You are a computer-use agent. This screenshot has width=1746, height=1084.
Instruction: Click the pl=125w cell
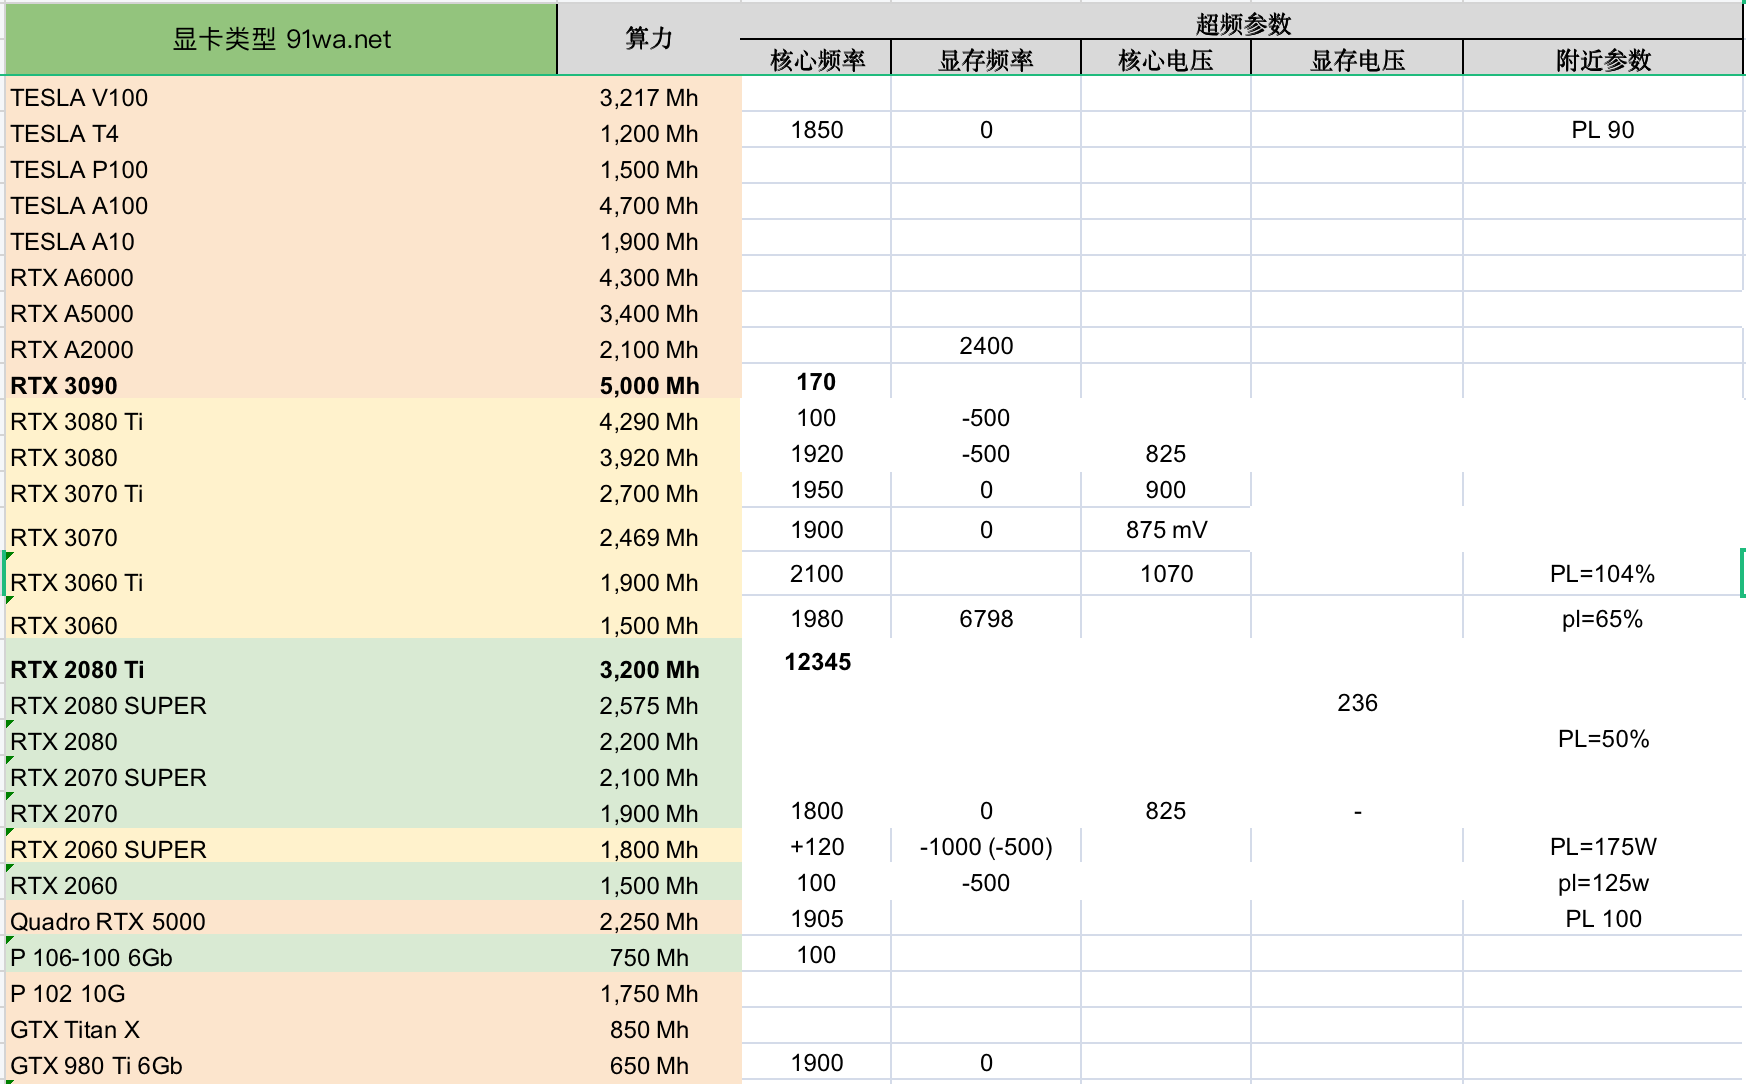point(1603,883)
